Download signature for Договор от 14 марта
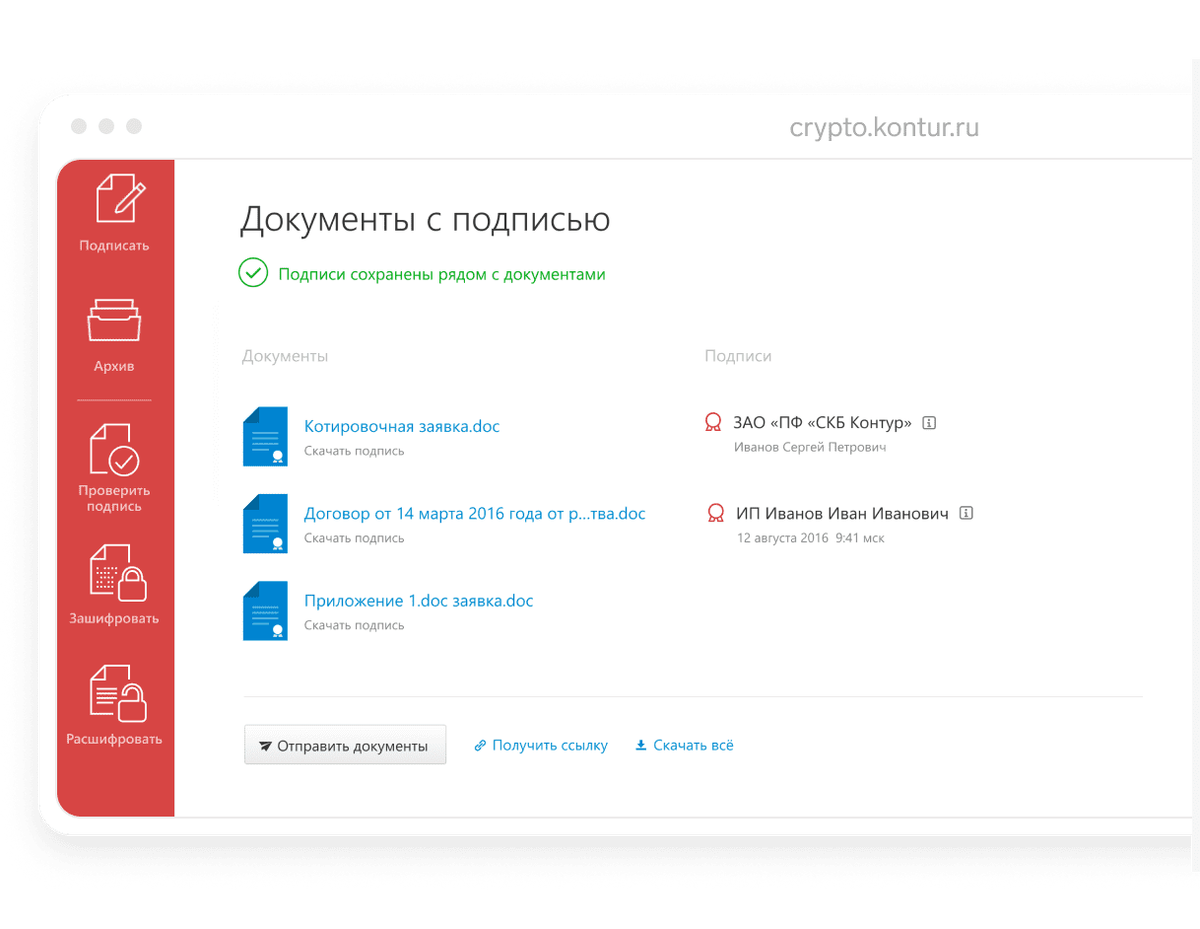Viewport: 1200px width, 929px height. click(354, 538)
